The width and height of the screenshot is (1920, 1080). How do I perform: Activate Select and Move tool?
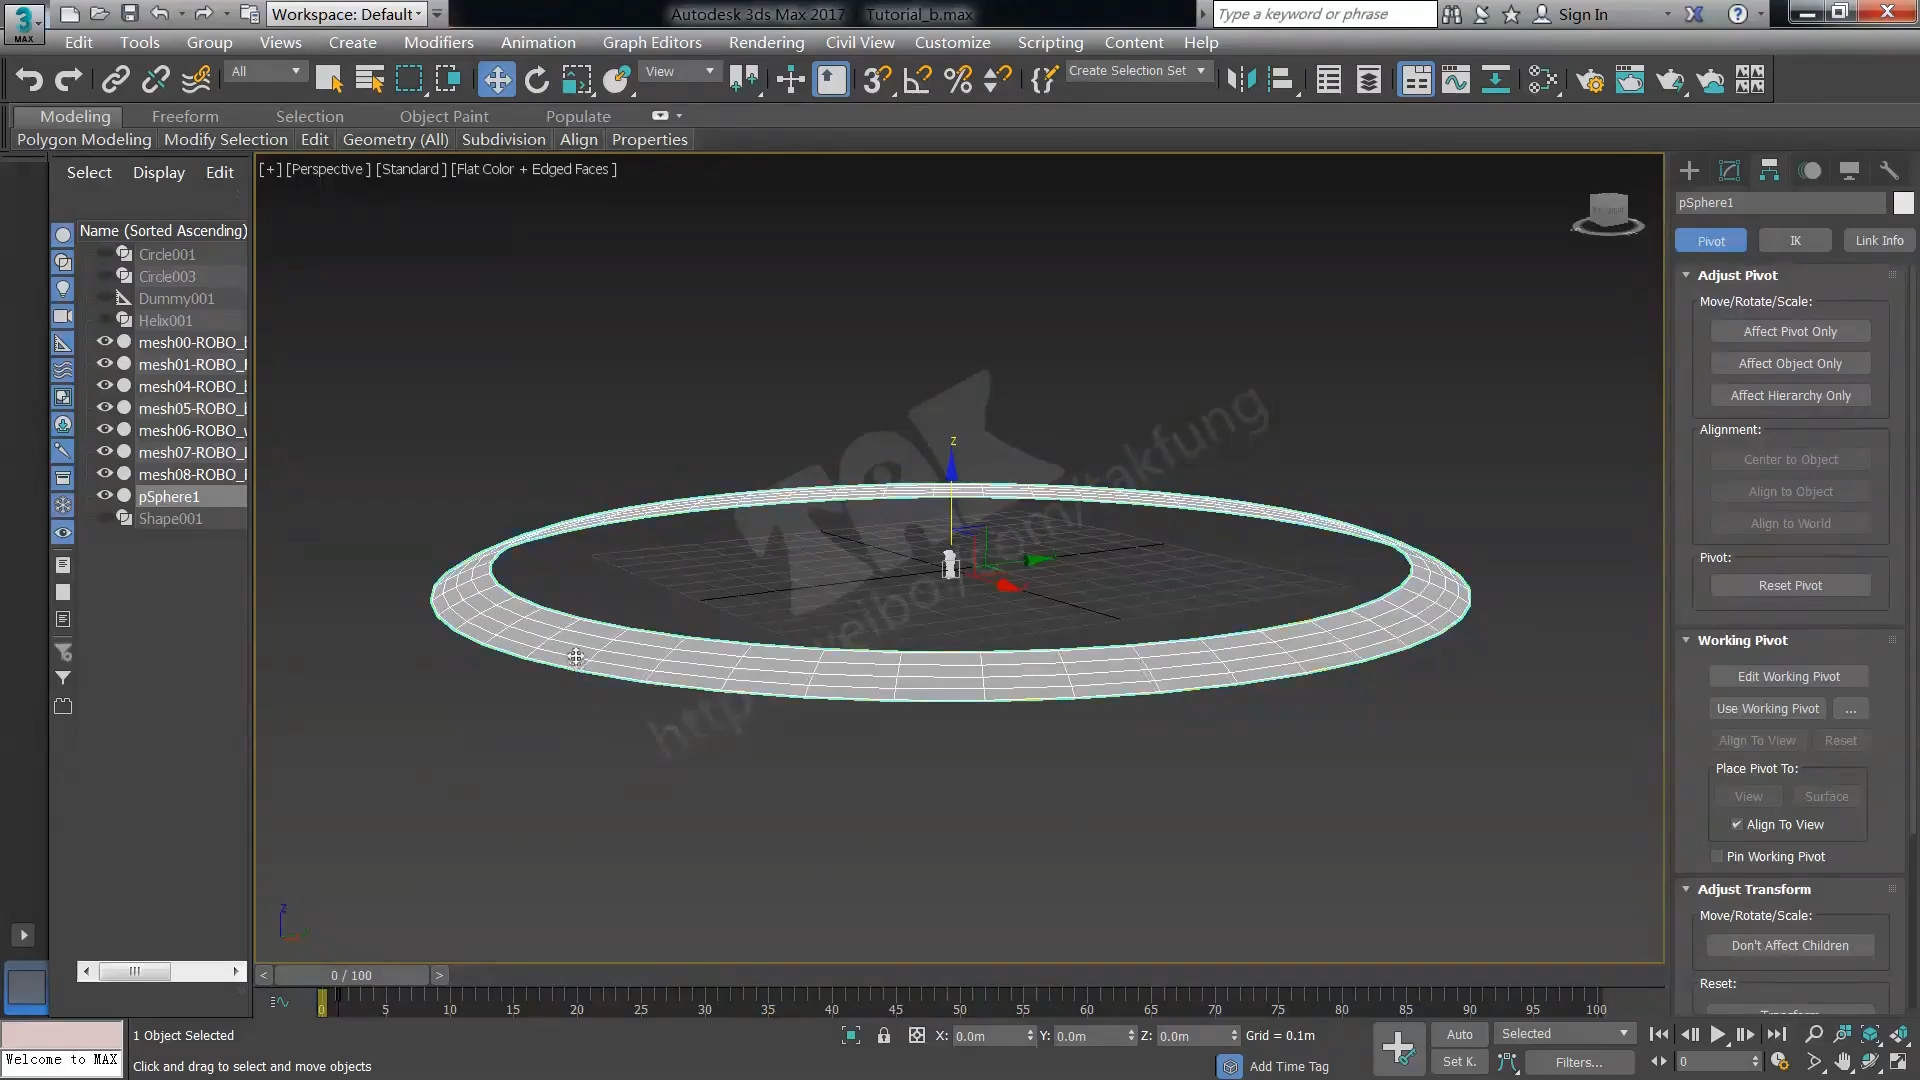pyautogui.click(x=497, y=80)
